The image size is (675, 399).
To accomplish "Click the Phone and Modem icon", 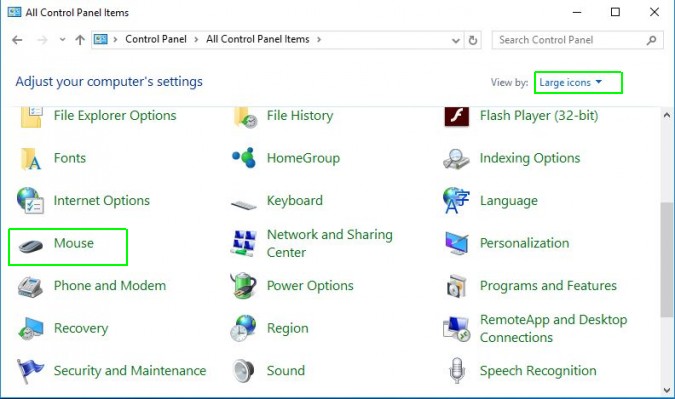I will tap(30, 287).
